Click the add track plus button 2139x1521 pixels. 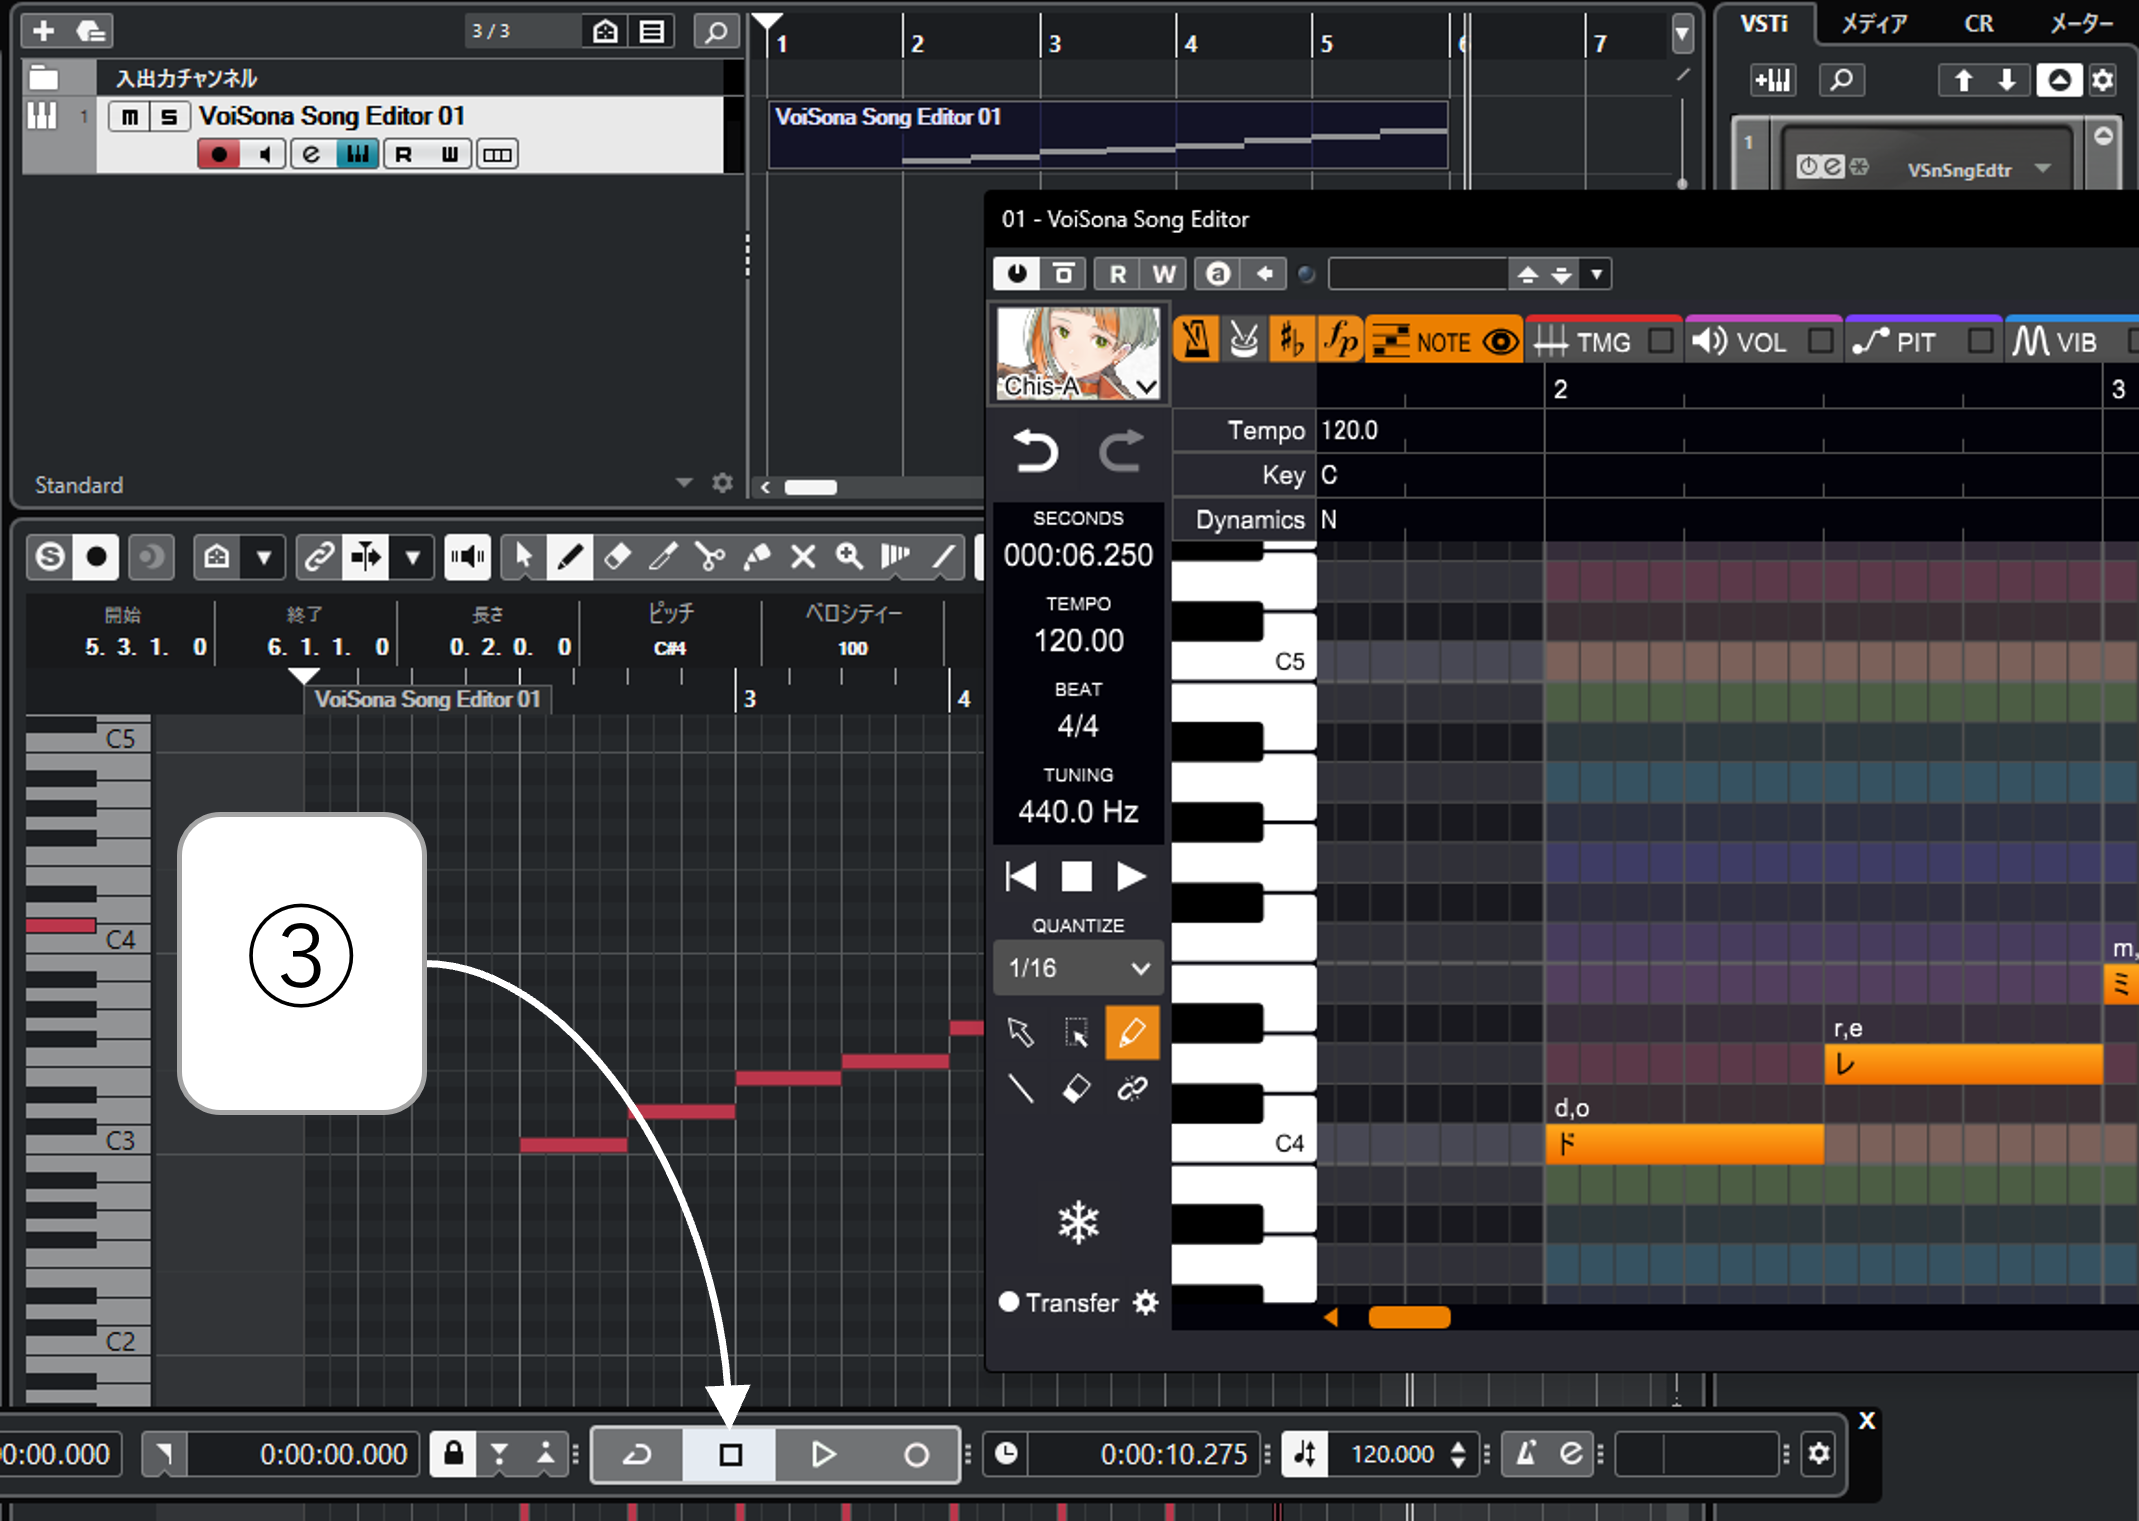coord(44,31)
